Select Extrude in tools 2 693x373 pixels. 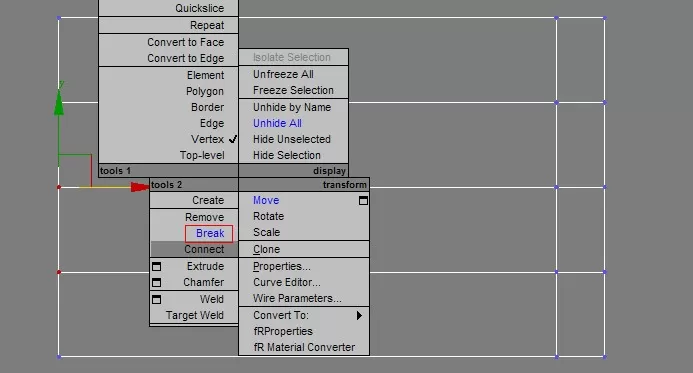point(205,266)
